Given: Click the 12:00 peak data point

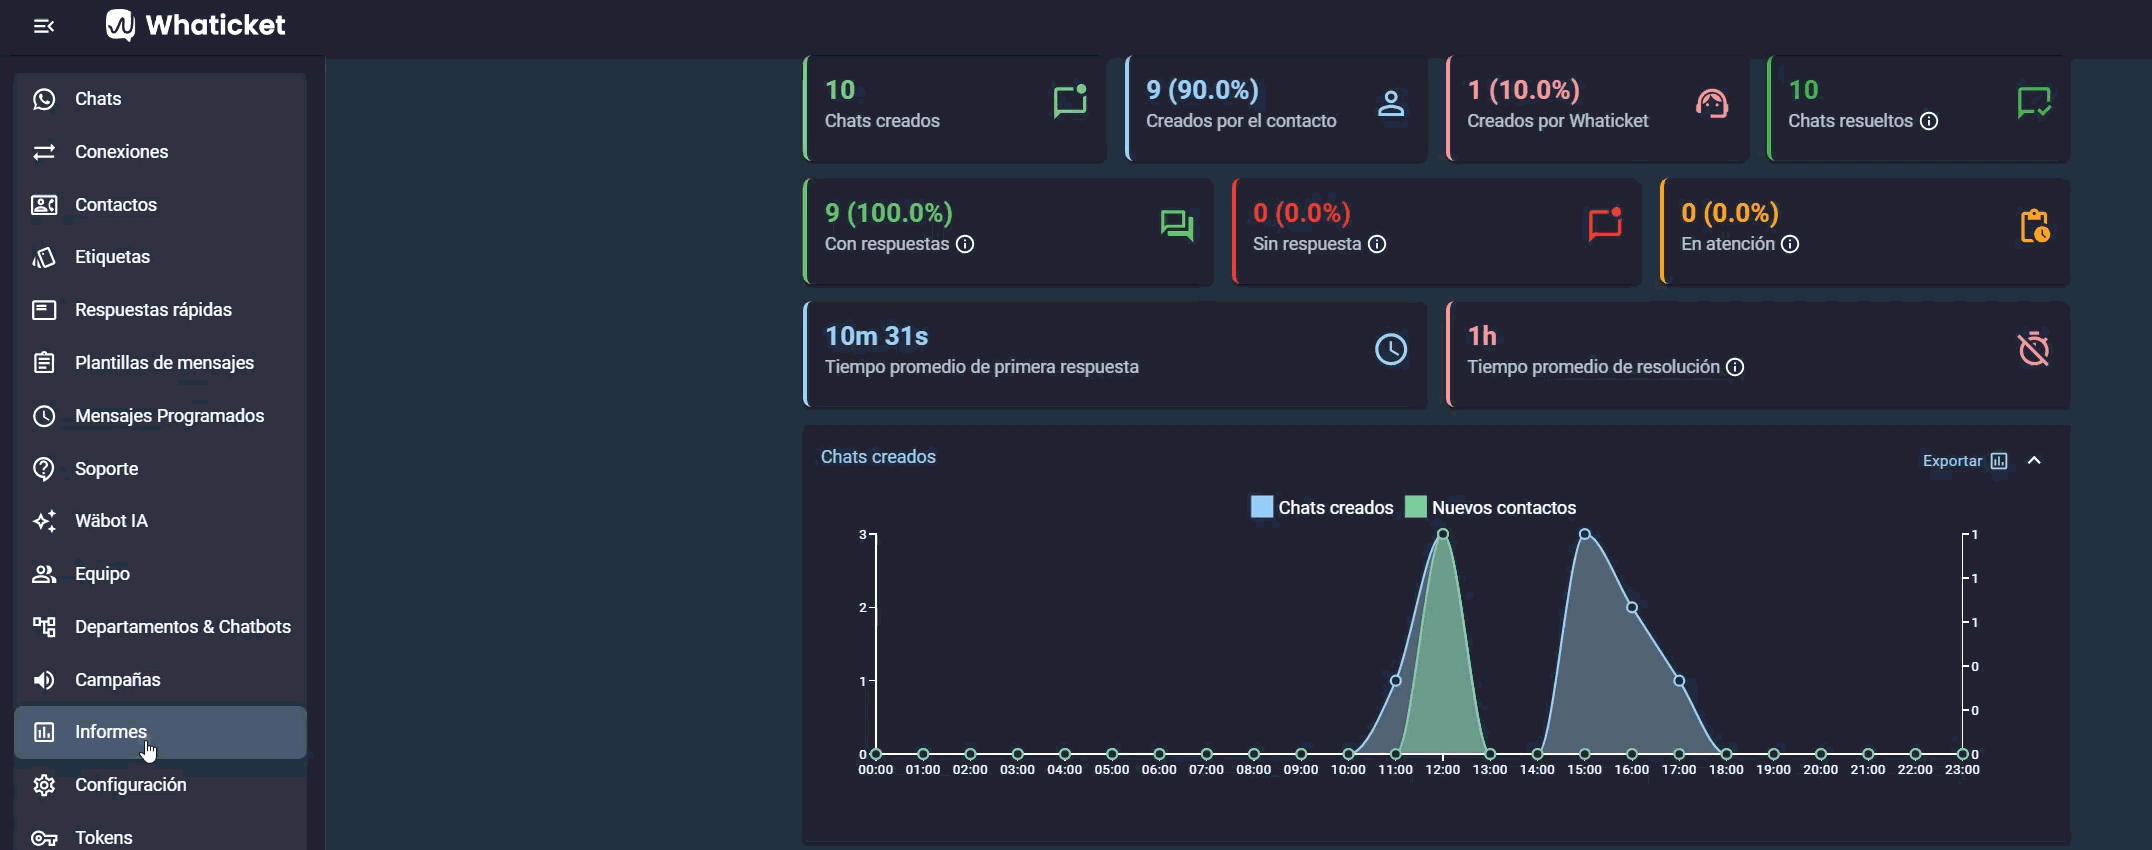Looking at the screenshot, I should [x=1443, y=534].
